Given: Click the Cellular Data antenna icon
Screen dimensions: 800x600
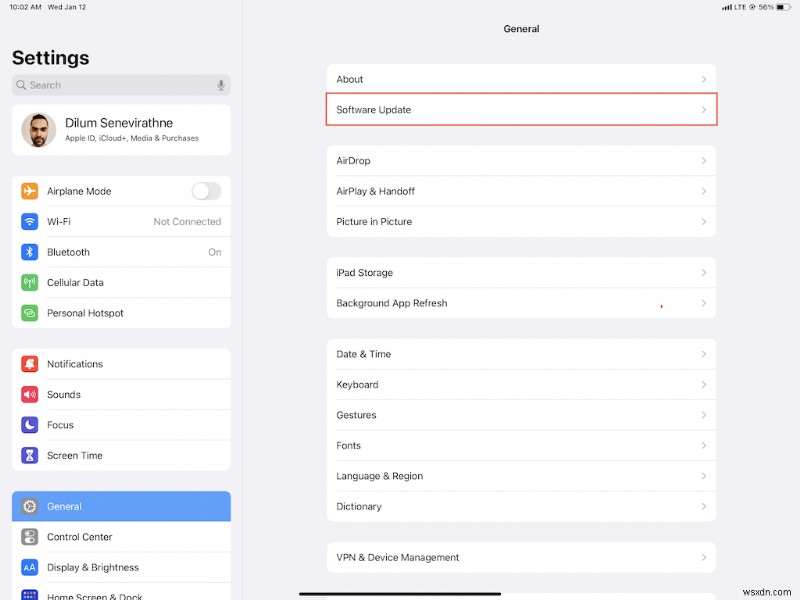Looking at the screenshot, I should (30, 282).
